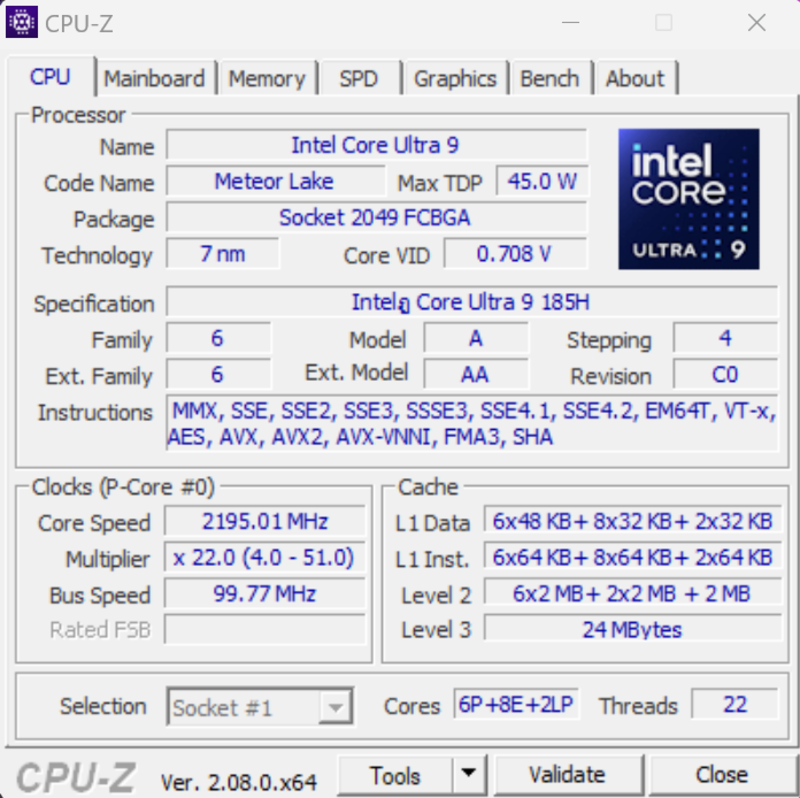The height and width of the screenshot is (798, 800).
Task: Click the Stepping value 4
Action: pyautogui.click(x=726, y=338)
